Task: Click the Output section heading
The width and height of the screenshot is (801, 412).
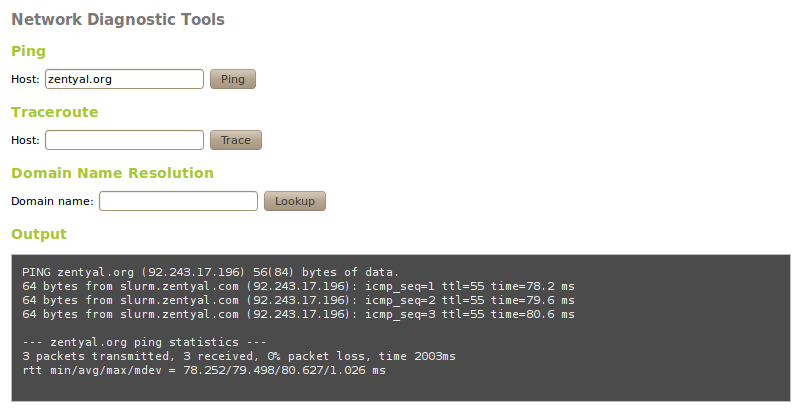Action: coord(38,234)
